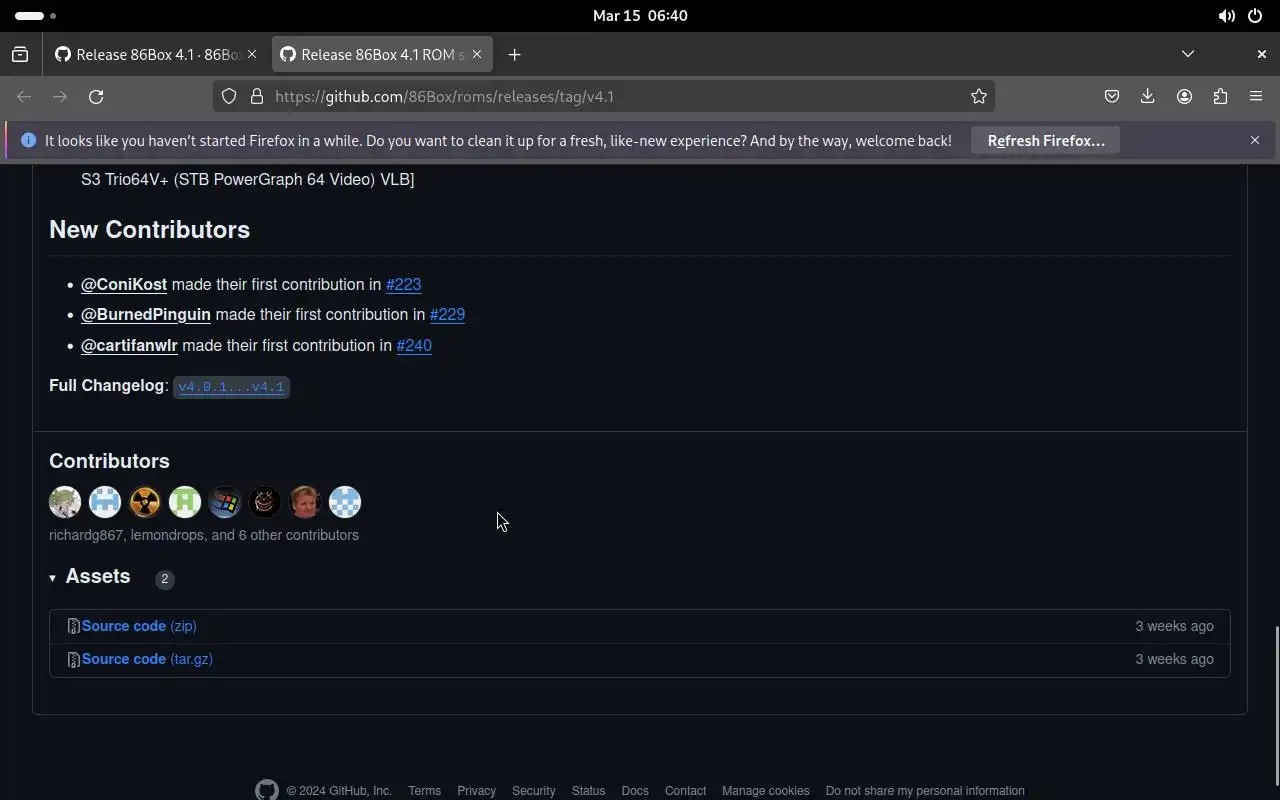The height and width of the screenshot is (800, 1280).
Task: Click the zip file icon beside Source code
Action: coord(73,626)
